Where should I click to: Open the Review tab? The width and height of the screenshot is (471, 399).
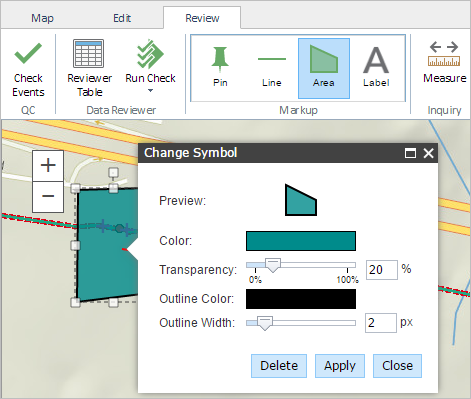(x=202, y=18)
